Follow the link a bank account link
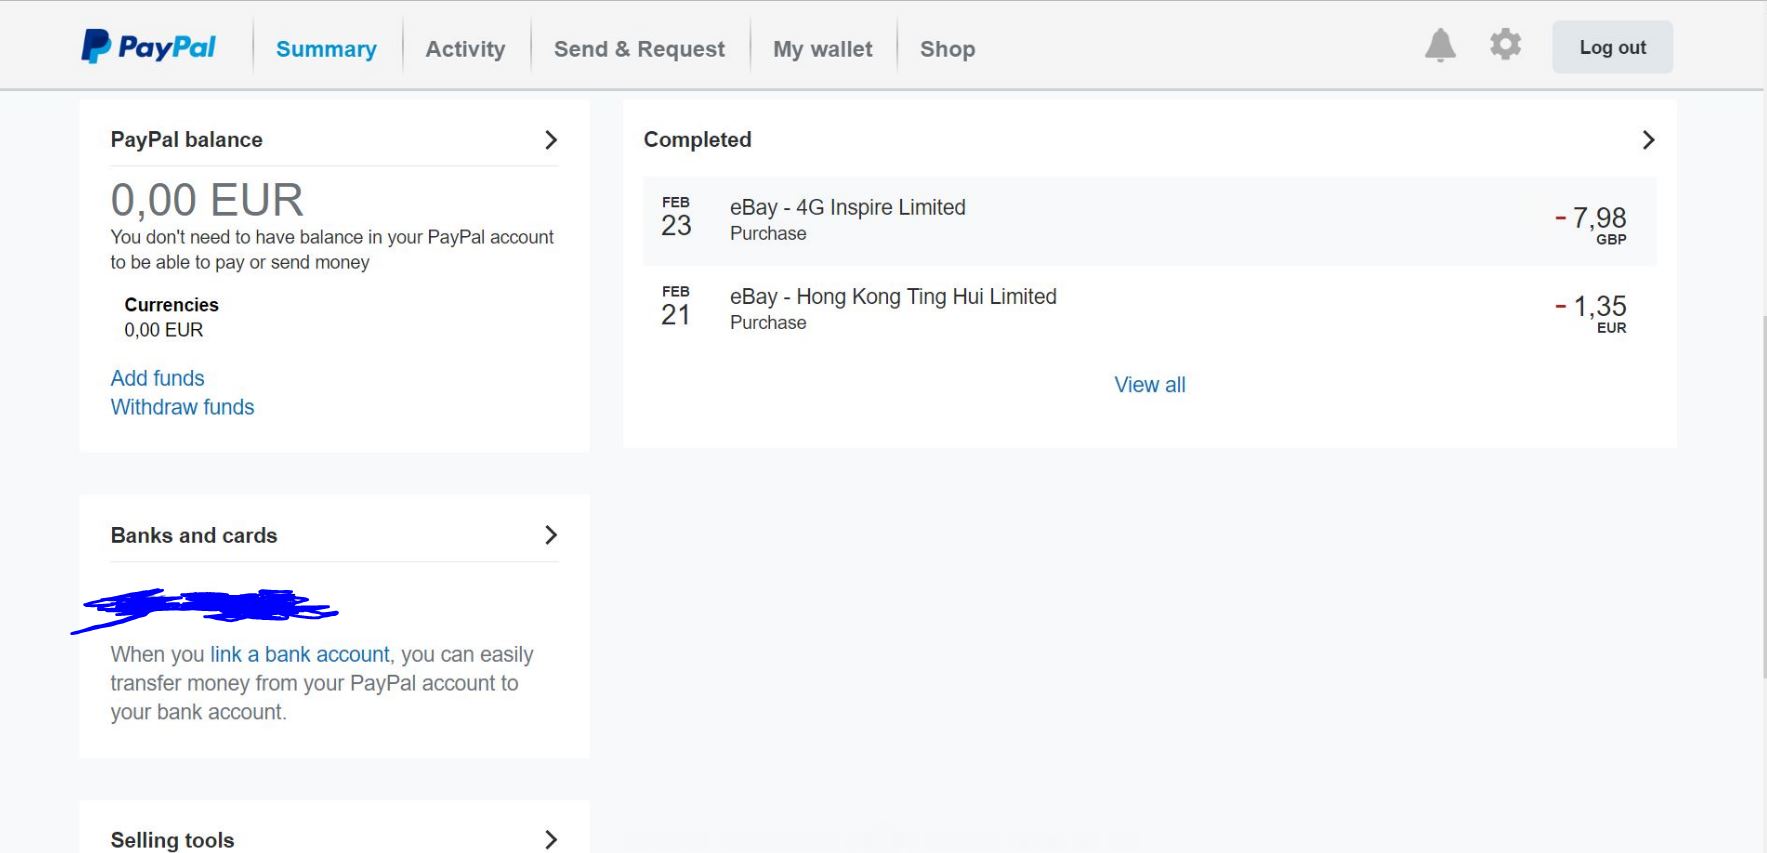Screen dimensions: 1767x853 click(299, 654)
